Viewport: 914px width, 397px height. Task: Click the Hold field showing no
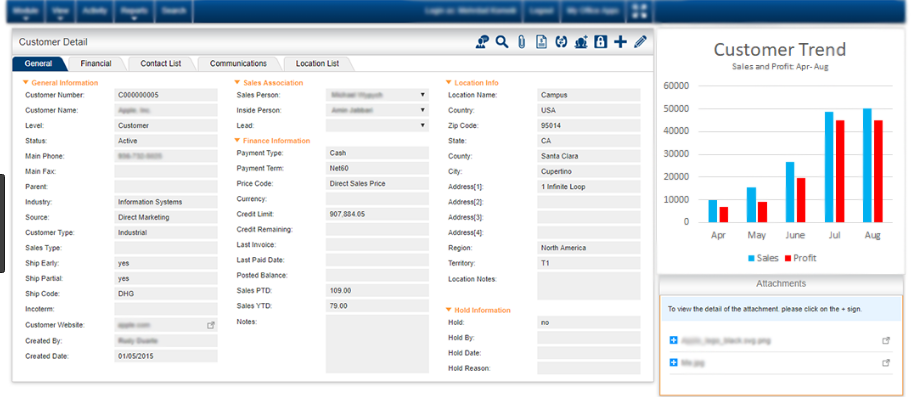(589, 322)
